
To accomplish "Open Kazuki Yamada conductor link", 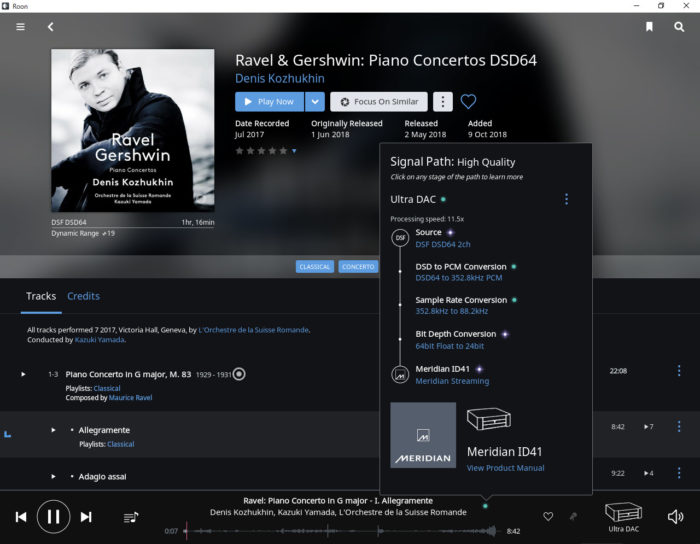I will [100, 340].
